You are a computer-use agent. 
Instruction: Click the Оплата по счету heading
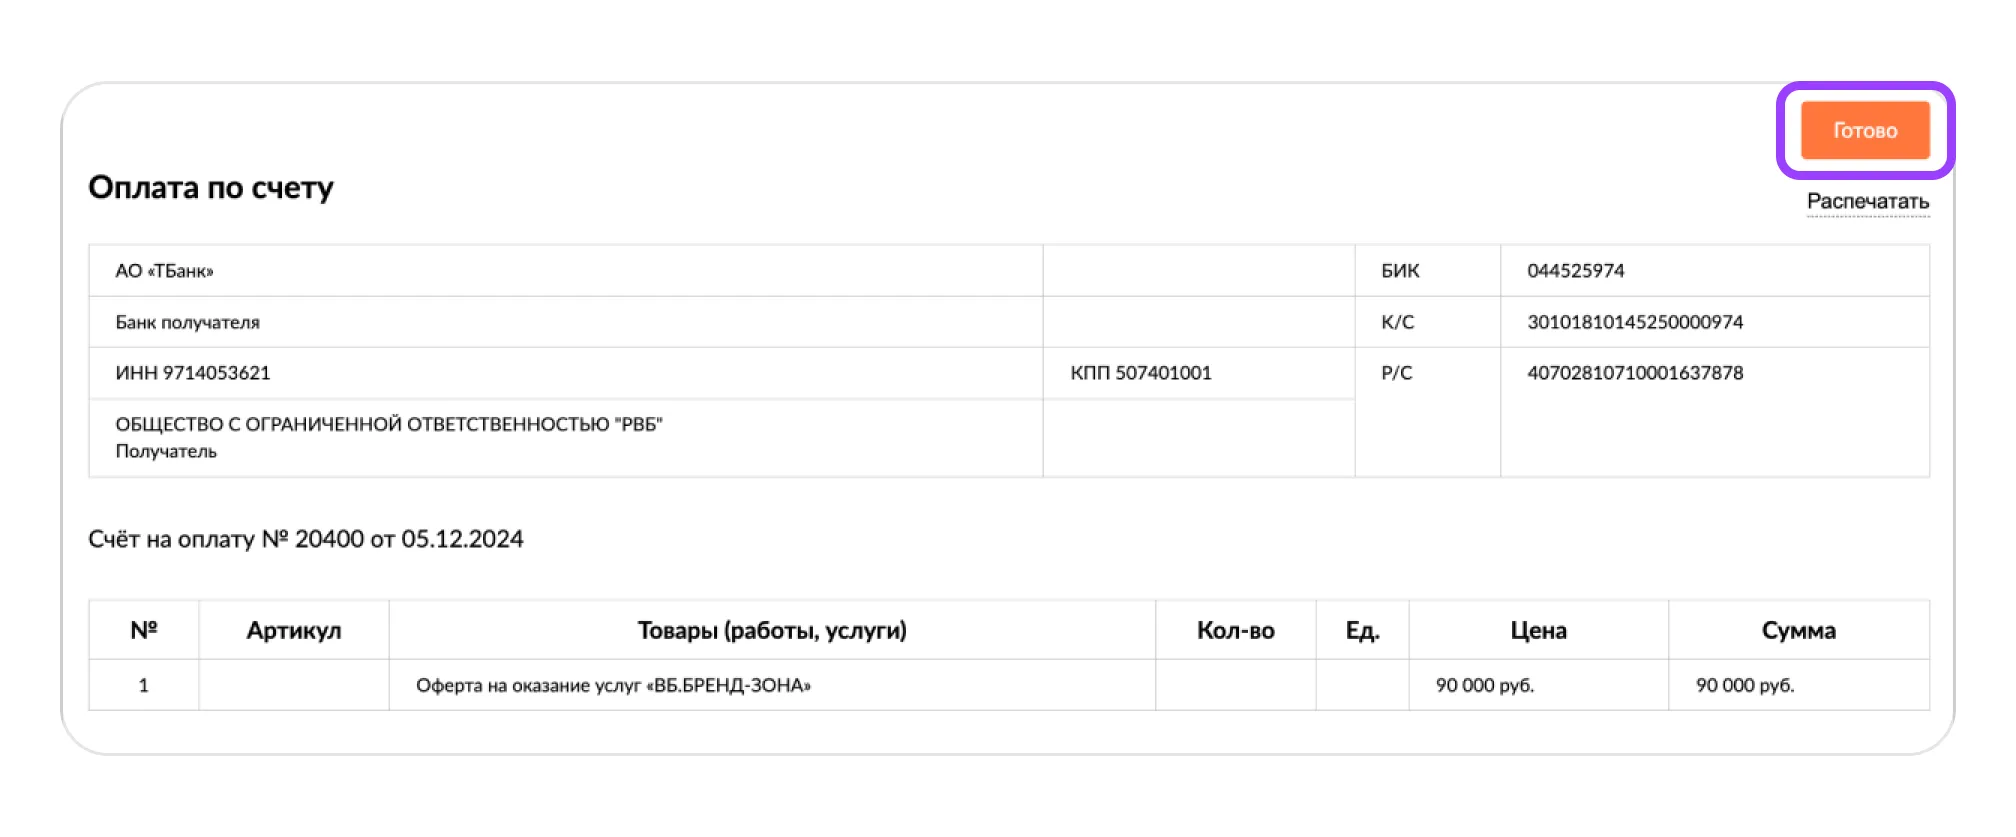pyautogui.click(x=211, y=187)
